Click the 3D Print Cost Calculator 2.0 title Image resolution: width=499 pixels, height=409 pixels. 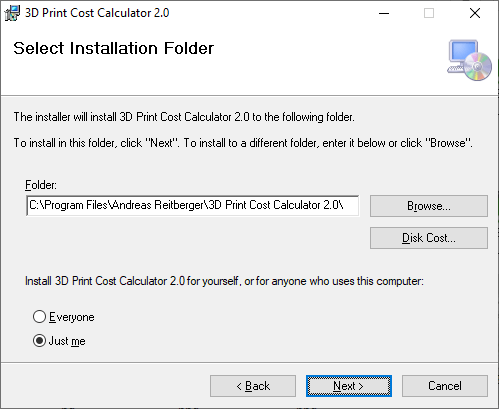pos(97,13)
